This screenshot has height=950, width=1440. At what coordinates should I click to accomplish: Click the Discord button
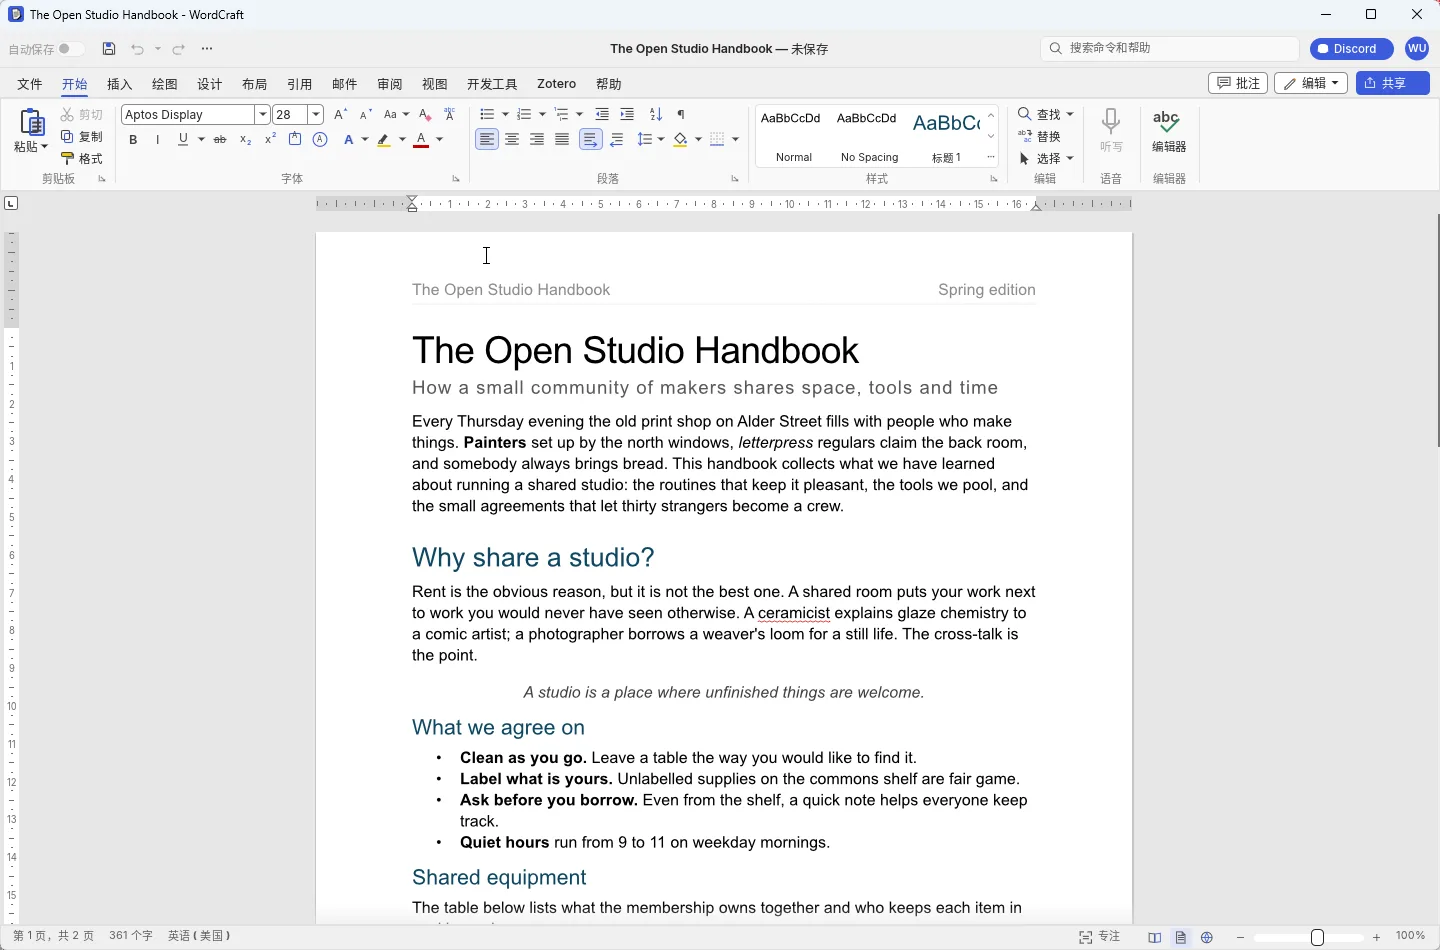[x=1352, y=49]
